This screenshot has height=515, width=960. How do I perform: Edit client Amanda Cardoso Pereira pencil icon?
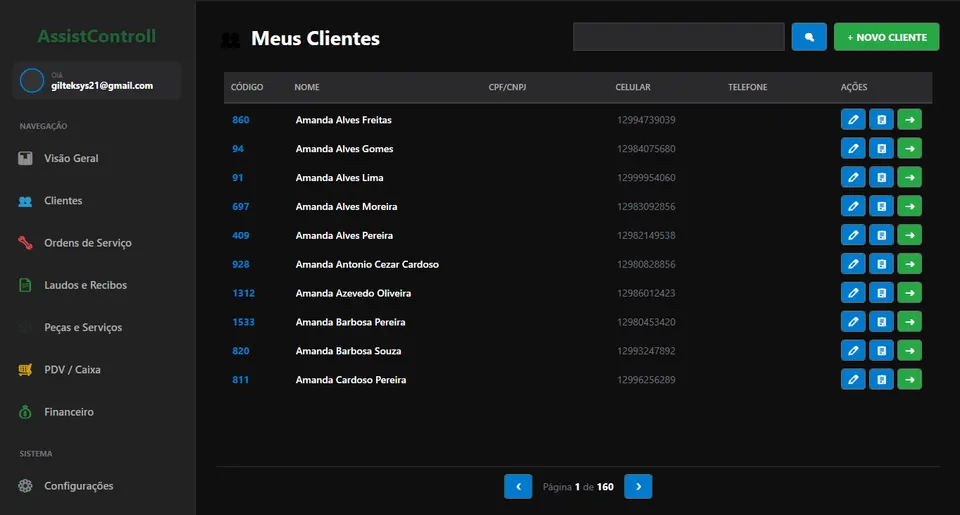(853, 379)
